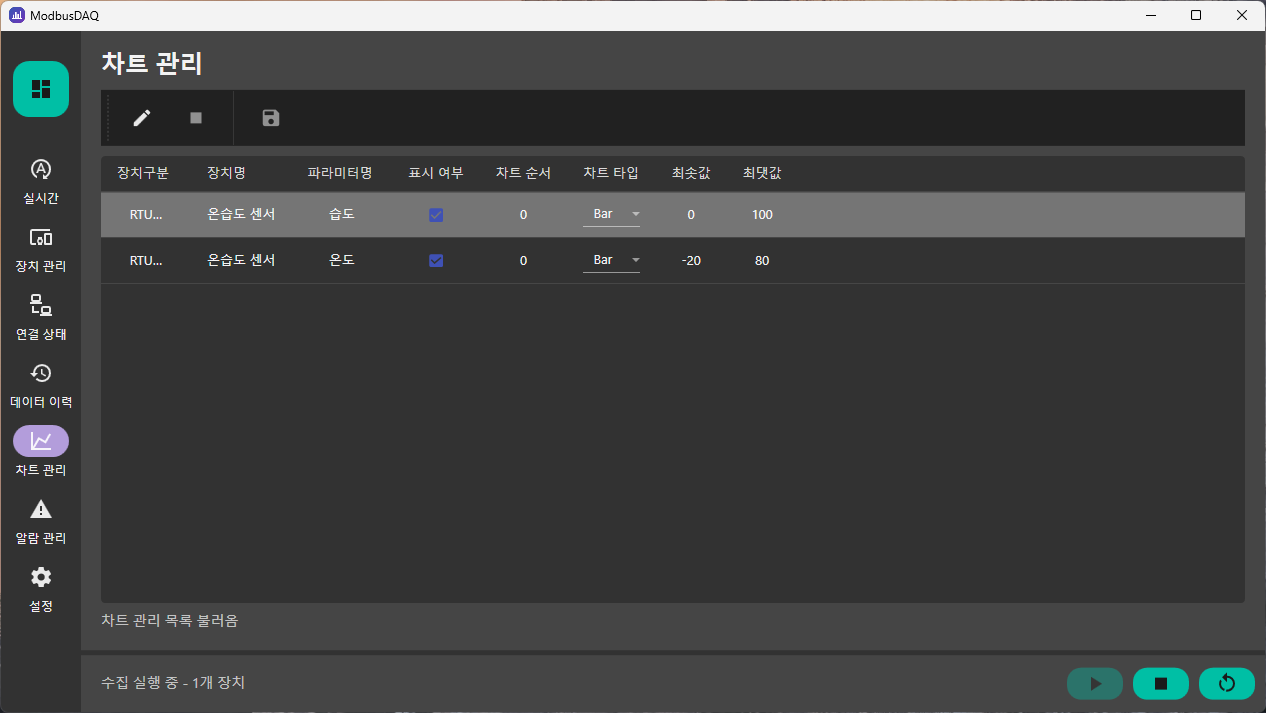1266x713 pixels.
Task: Open the 설정 settings page
Action: tap(41, 589)
